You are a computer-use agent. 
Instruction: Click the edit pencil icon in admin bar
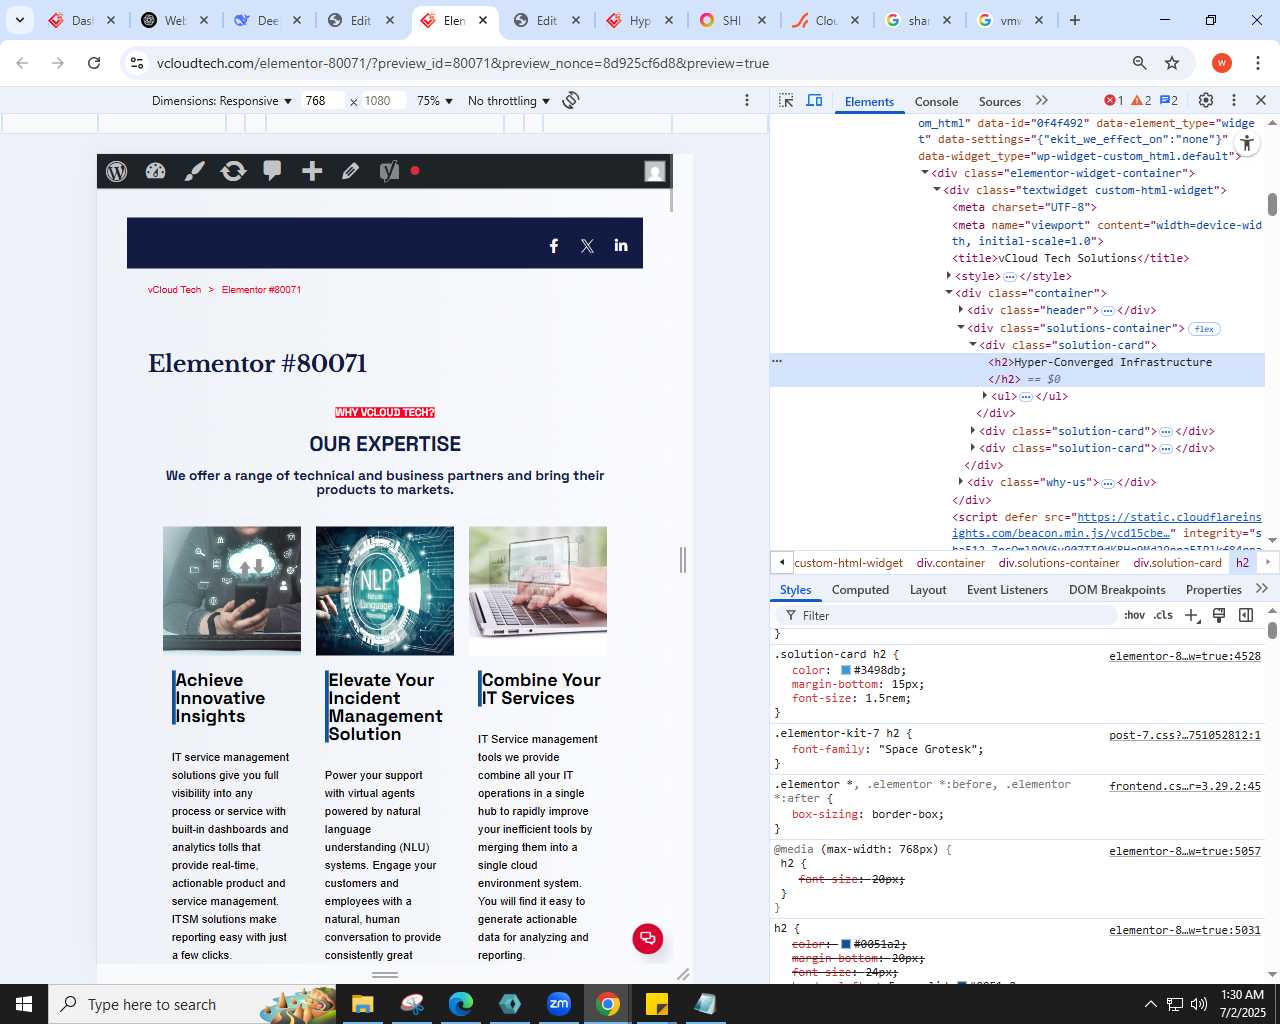pos(350,171)
